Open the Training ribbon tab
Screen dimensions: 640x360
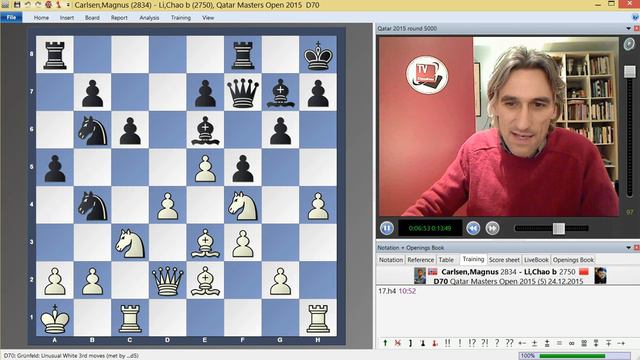181,18
